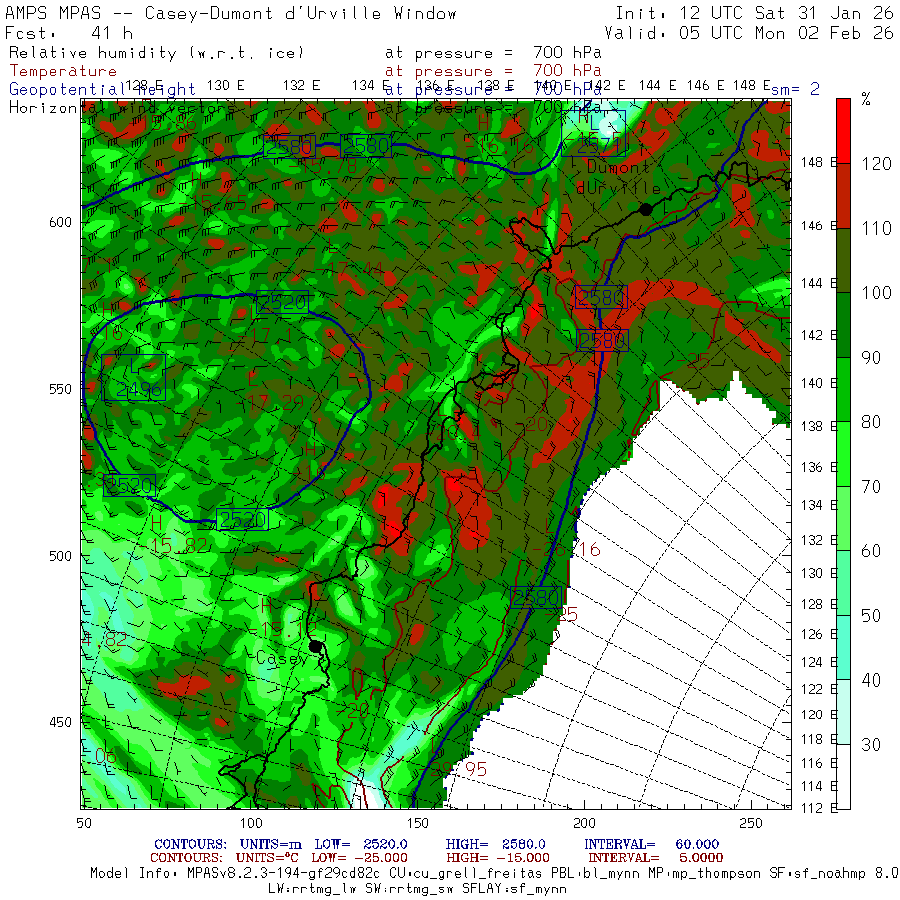Click the 'Init: 12 UTC Sat 31 Jan 26' text

754,13
